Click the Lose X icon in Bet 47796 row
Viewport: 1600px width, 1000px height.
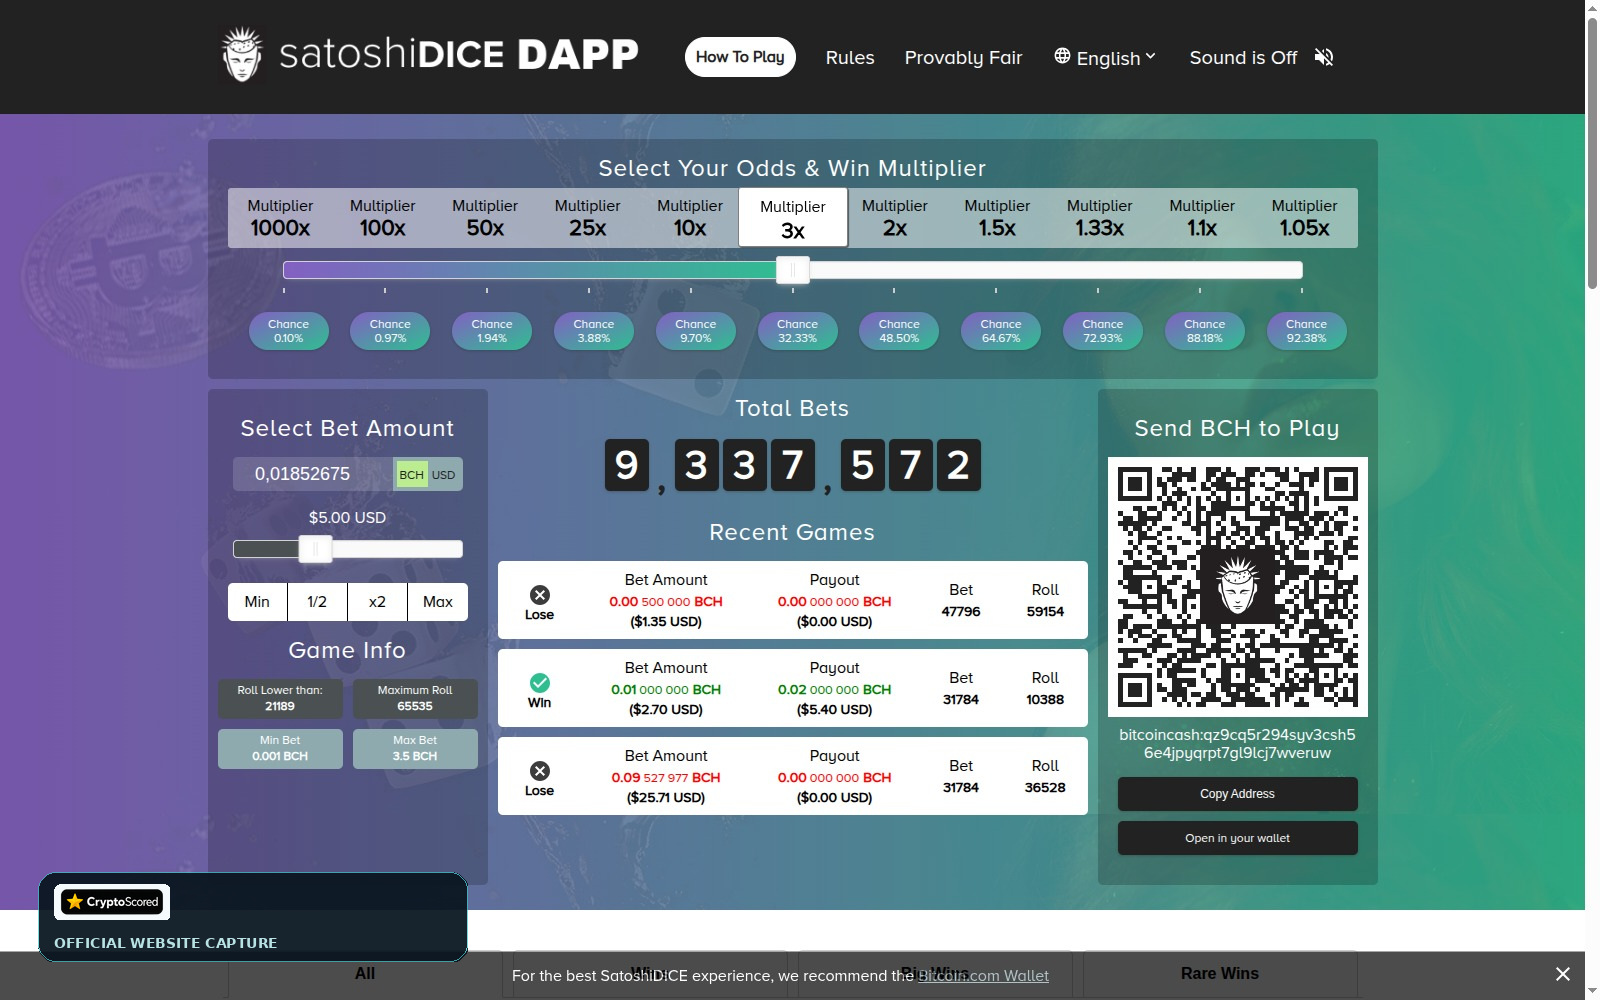tap(539, 595)
